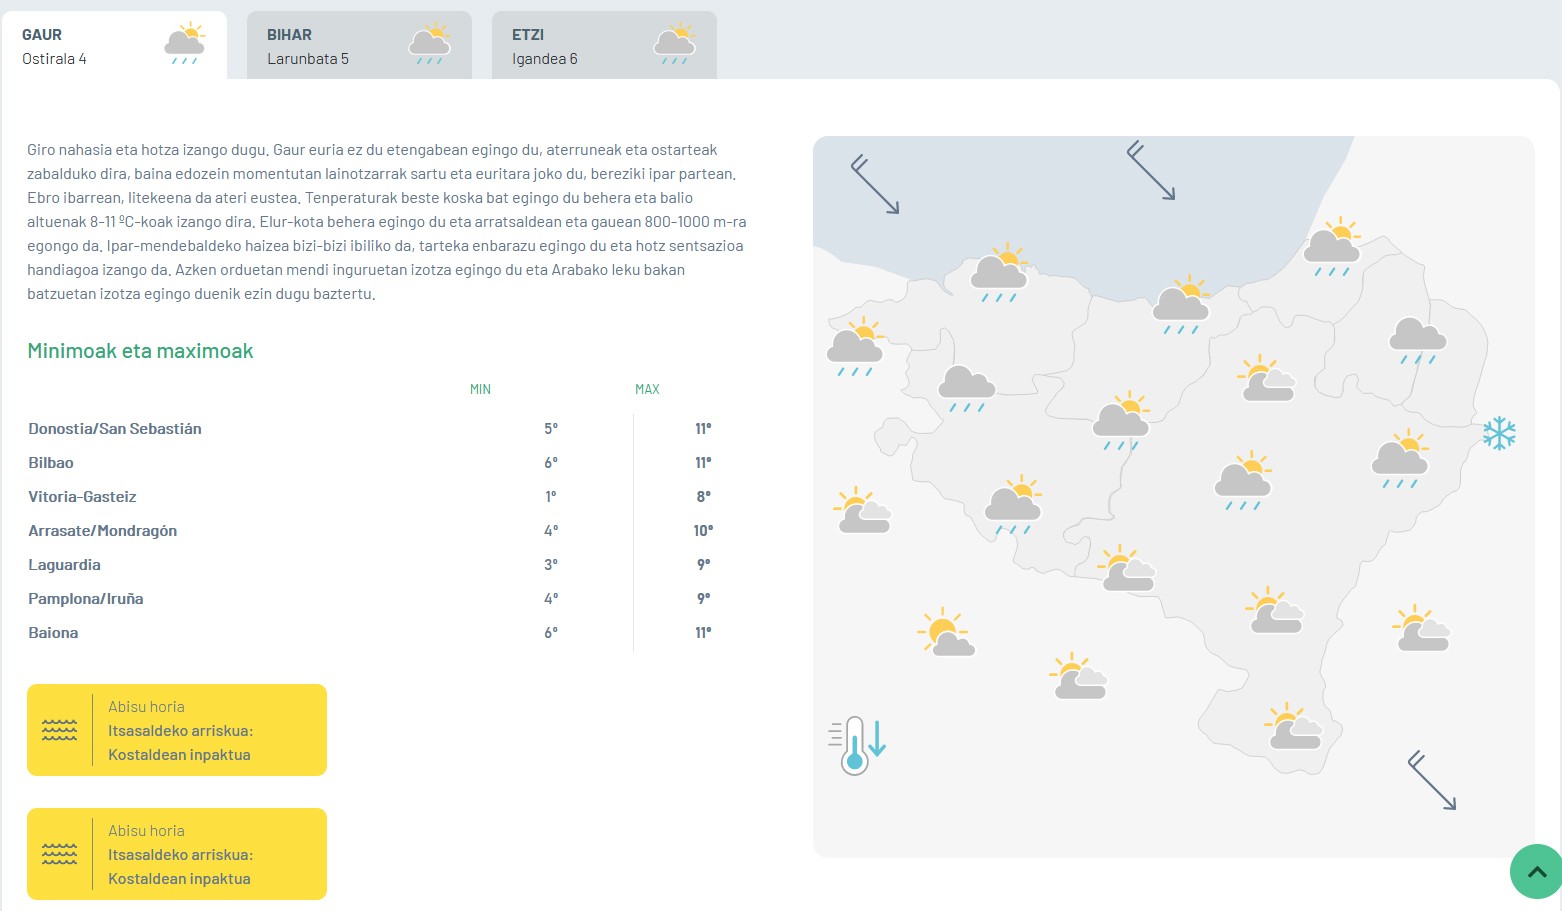
Task: Click the wave icon in first warning card
Action: [60, 730]
